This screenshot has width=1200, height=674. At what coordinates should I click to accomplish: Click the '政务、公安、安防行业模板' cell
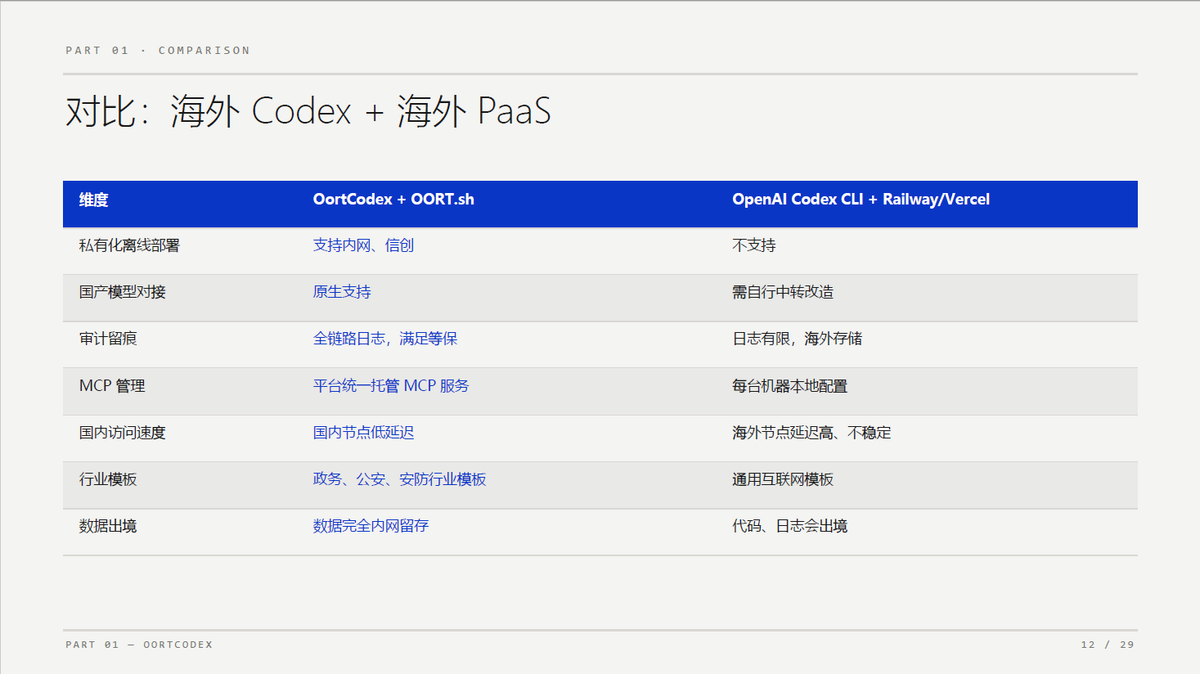400,480
